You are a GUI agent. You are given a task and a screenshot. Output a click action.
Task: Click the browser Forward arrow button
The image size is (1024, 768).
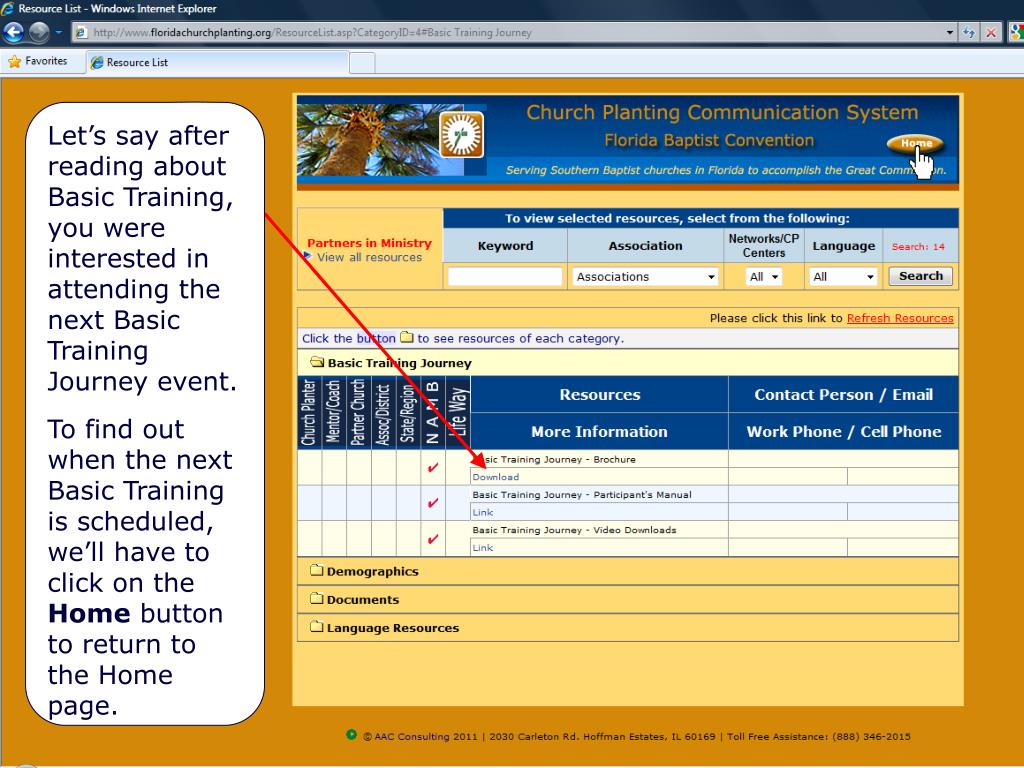click(39, 31)
